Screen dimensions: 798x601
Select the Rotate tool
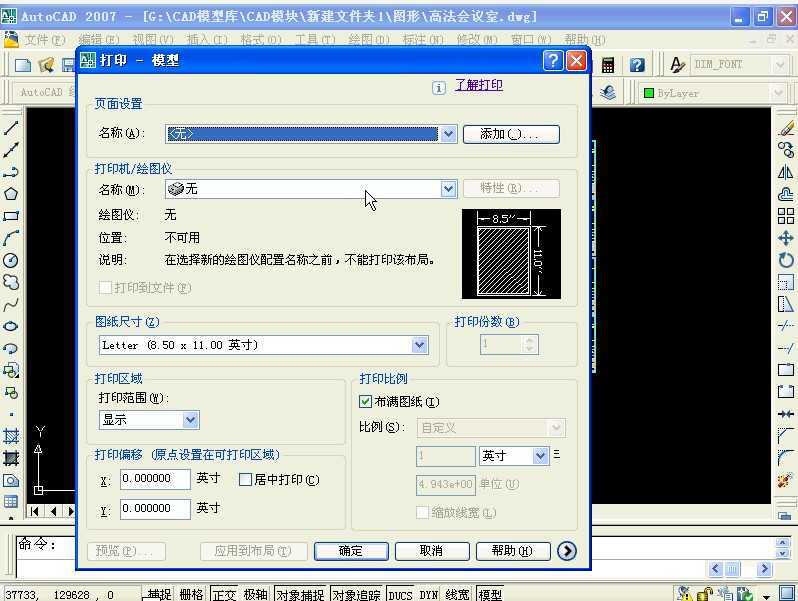[786, 260]
